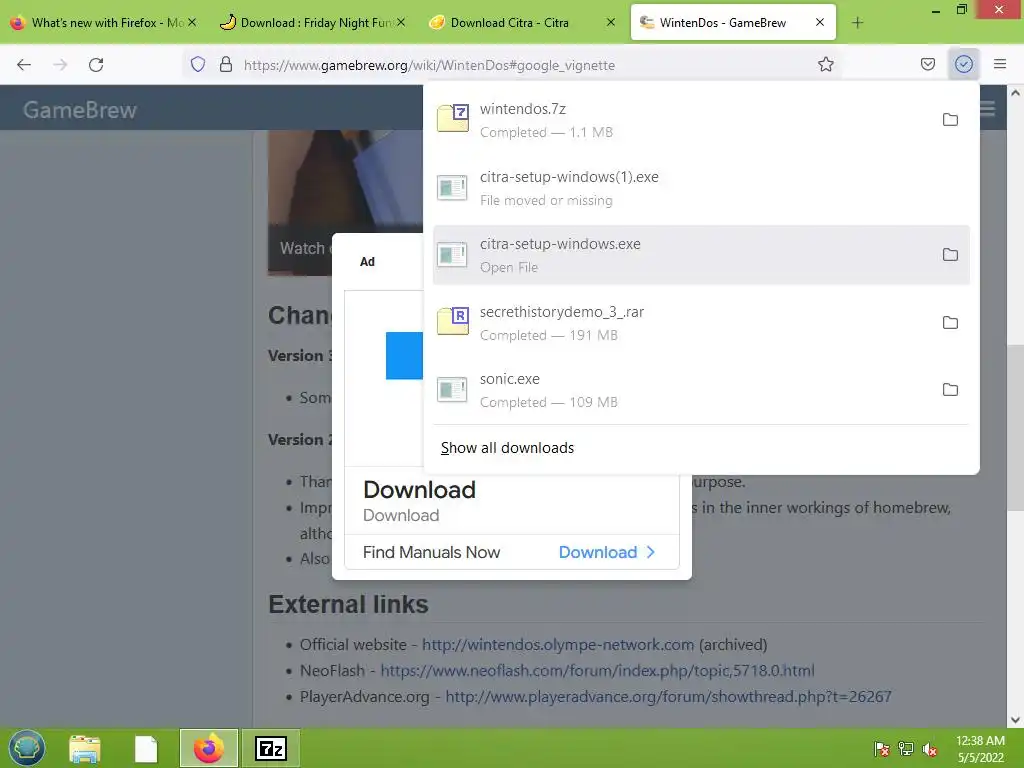
Task: Close the What's new with Firefox tab
Action: [192, 22]
